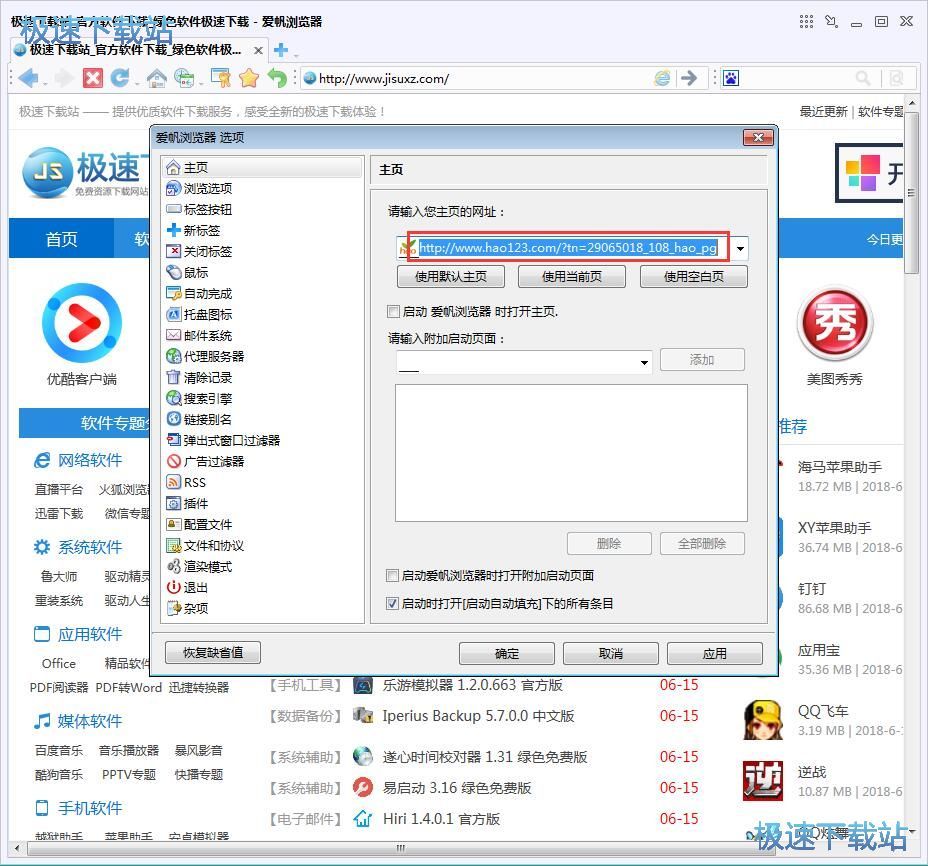Viewport: 928px width, 866px height.
Task: Close the 爱帆浏览器 选项 dialog
Action: (x=758, y=137)
